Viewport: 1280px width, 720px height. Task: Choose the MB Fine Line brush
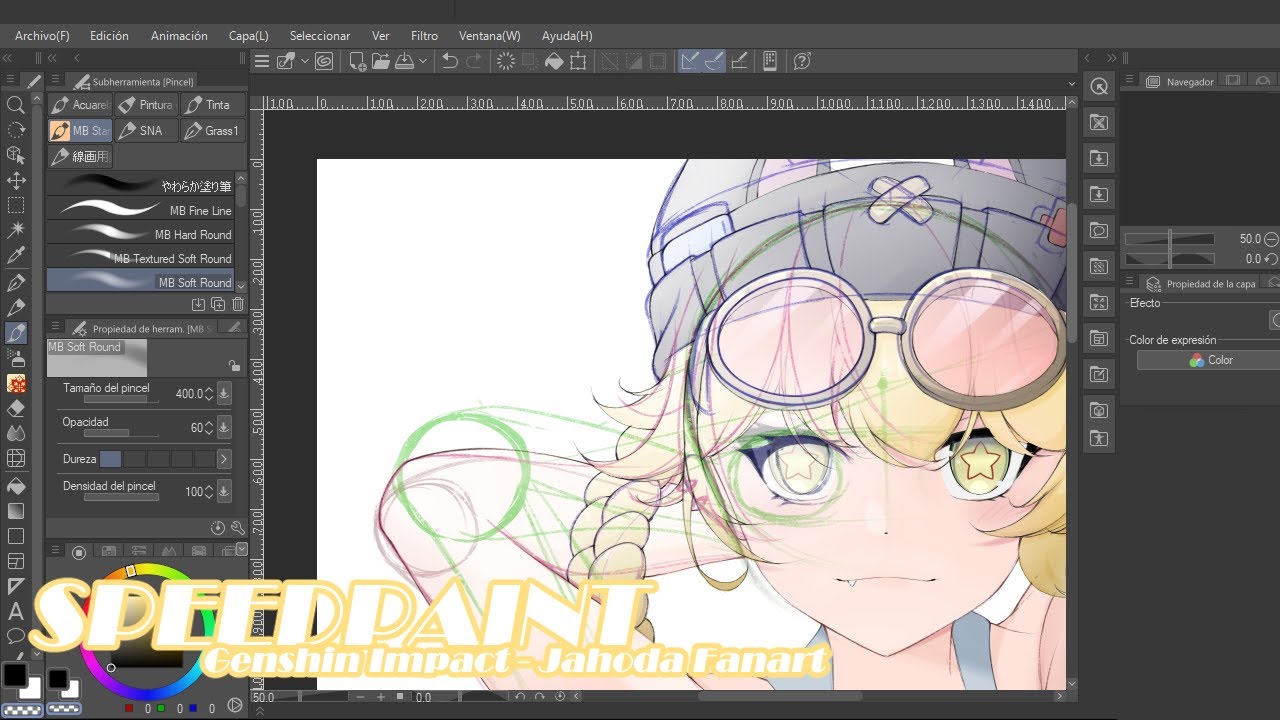point(140,211)
